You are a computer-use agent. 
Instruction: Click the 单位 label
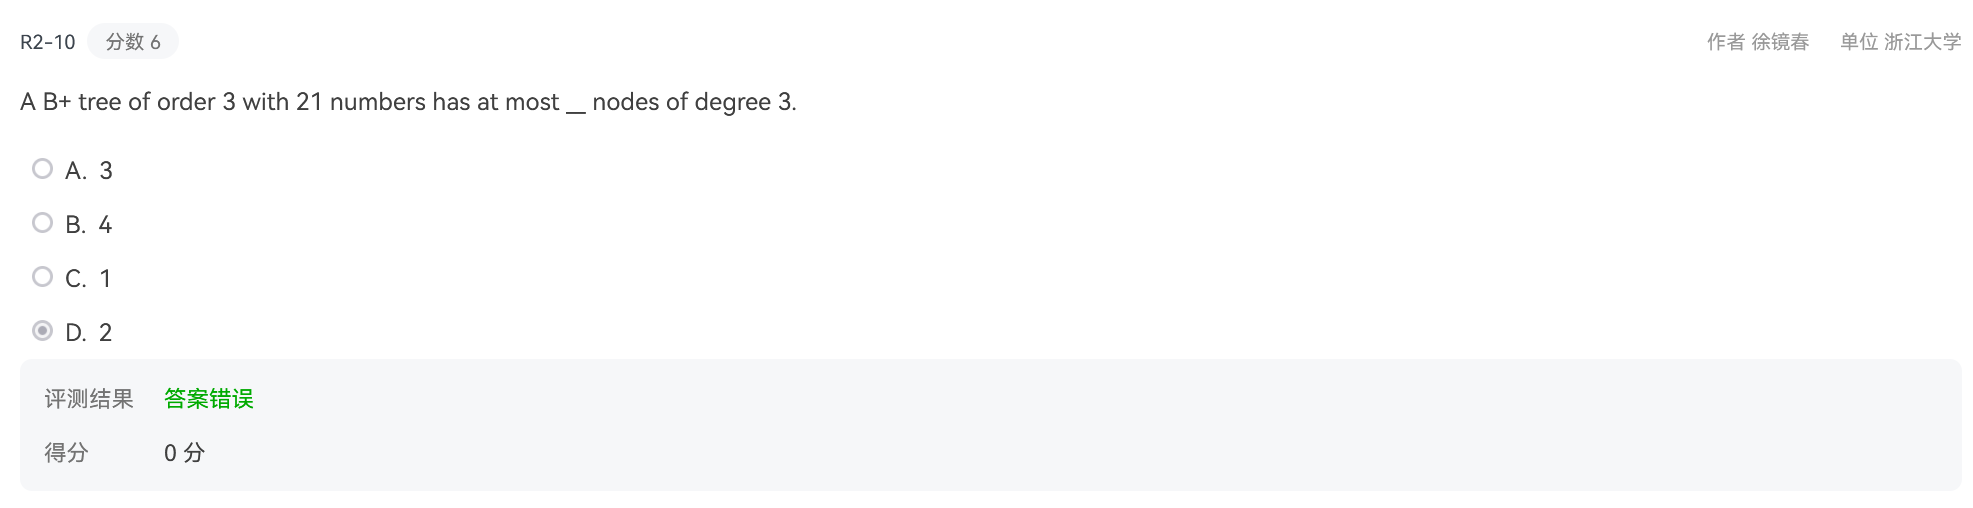[1859, 42]
